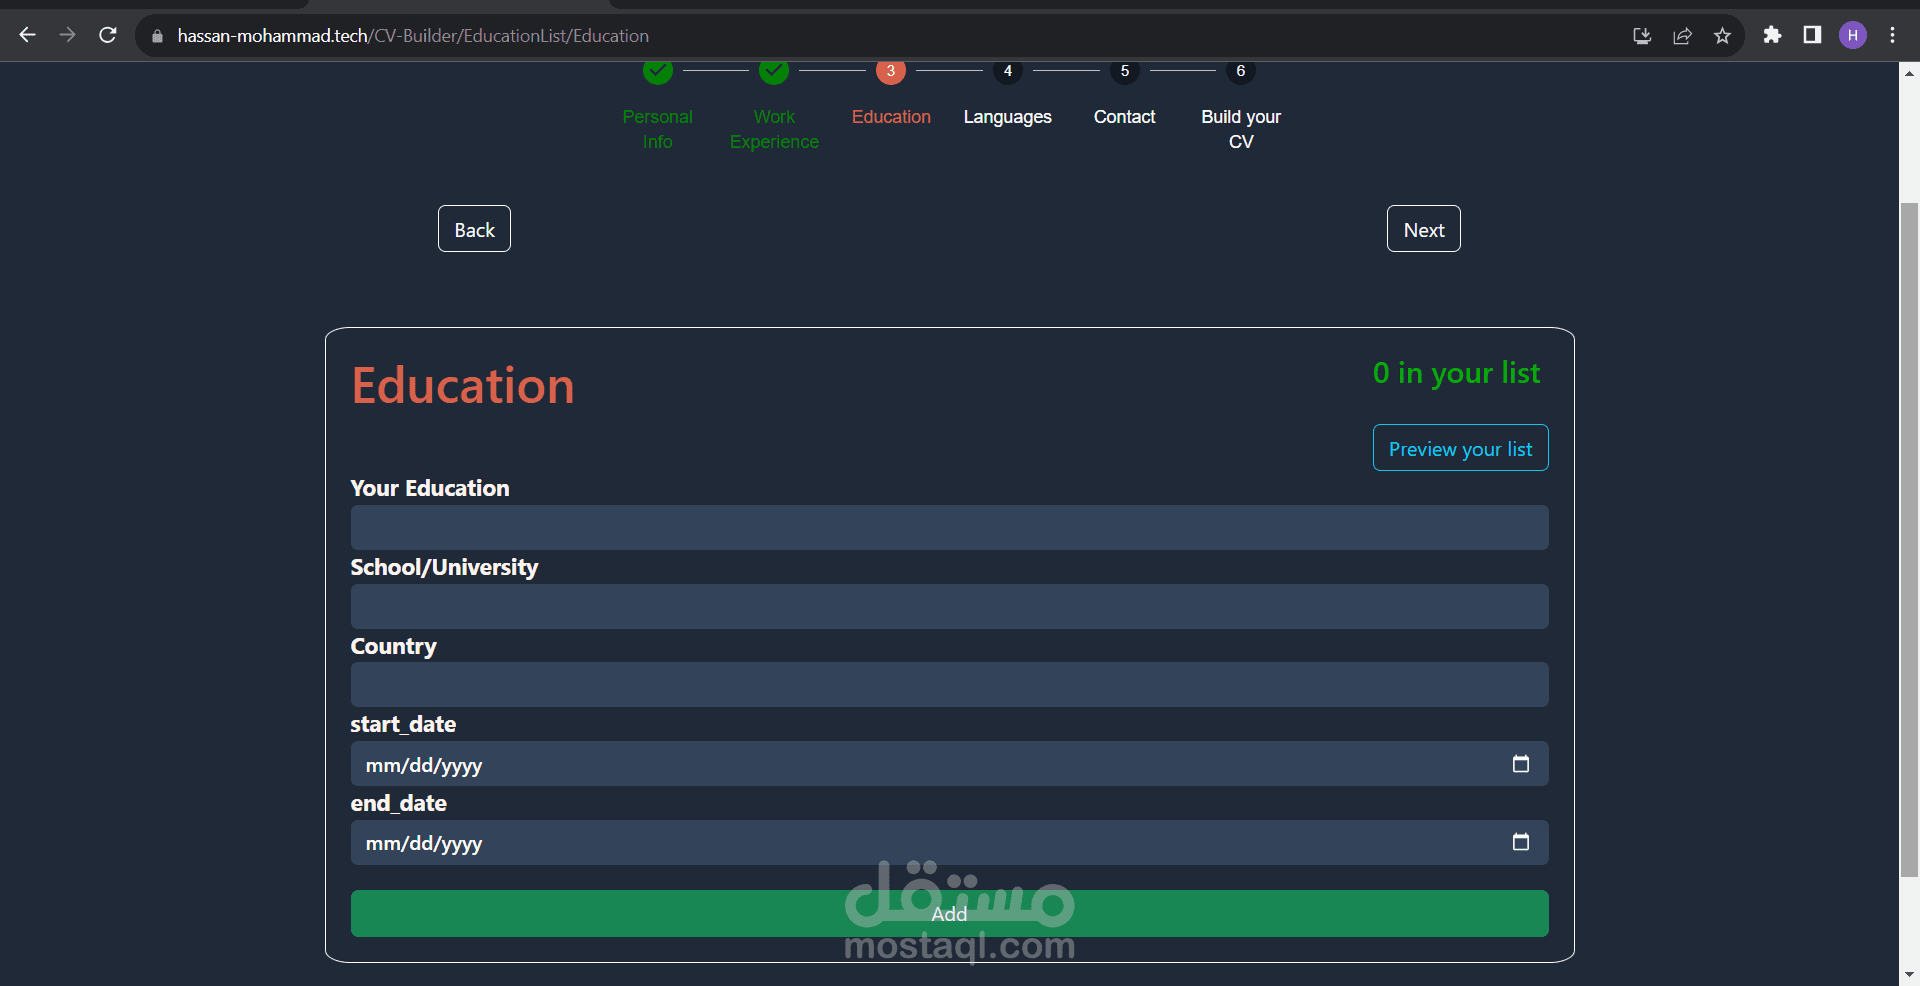Open the browser forward navigation menu
The width and height of the screenshot is (1920, 986).
(67, 35)
